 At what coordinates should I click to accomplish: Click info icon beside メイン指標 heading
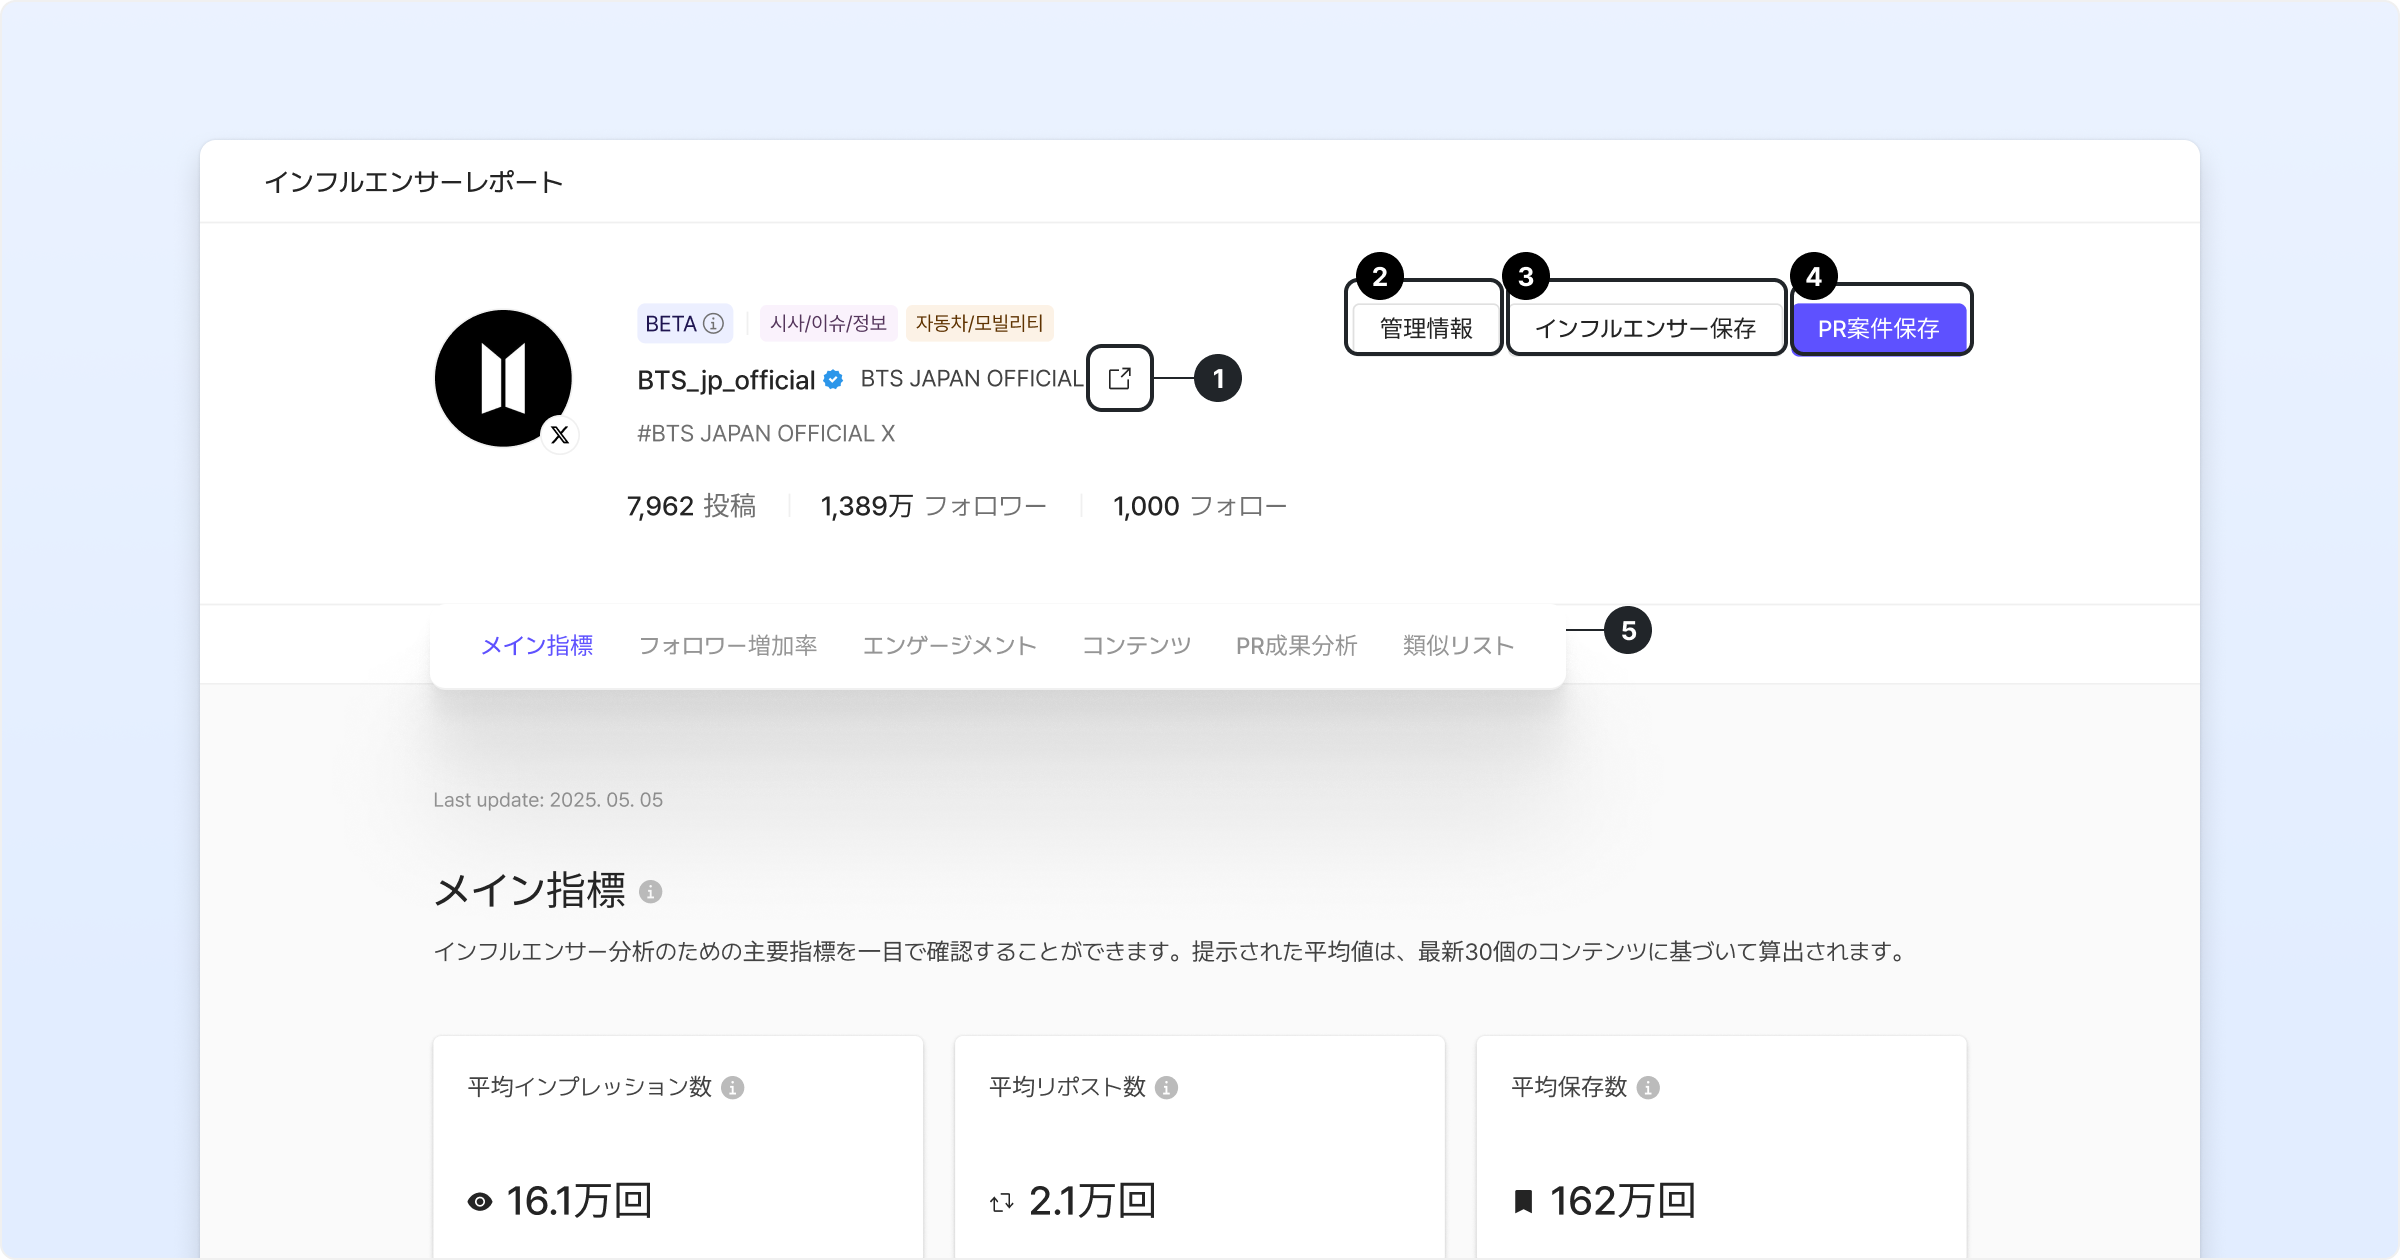point(650,891)
